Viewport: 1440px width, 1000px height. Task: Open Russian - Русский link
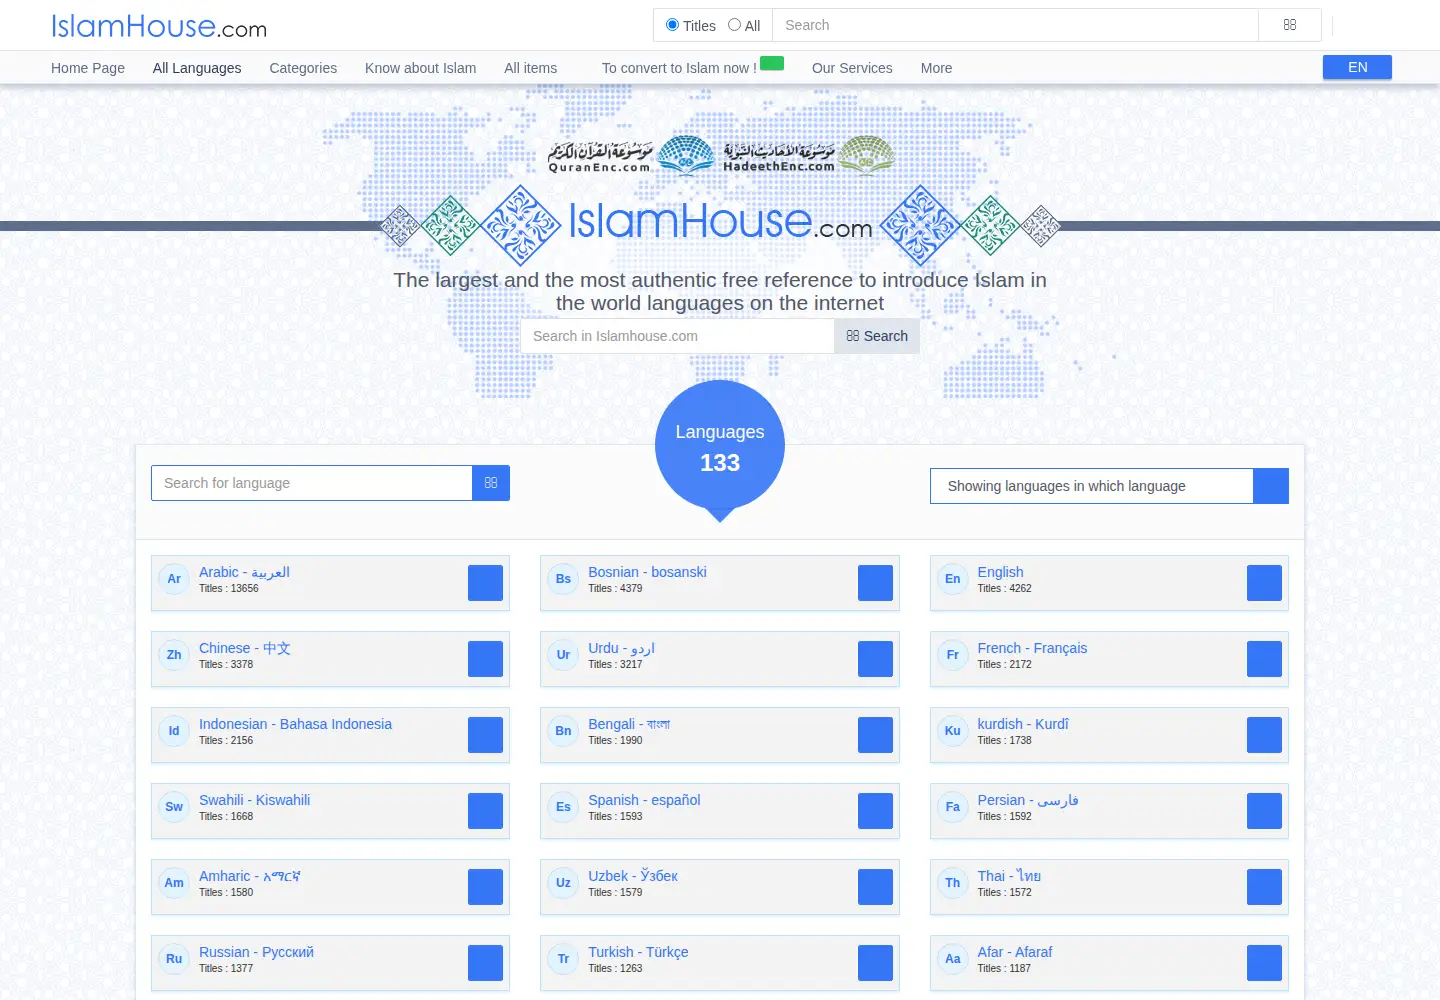pyautogui.click(x=256, y=952)
